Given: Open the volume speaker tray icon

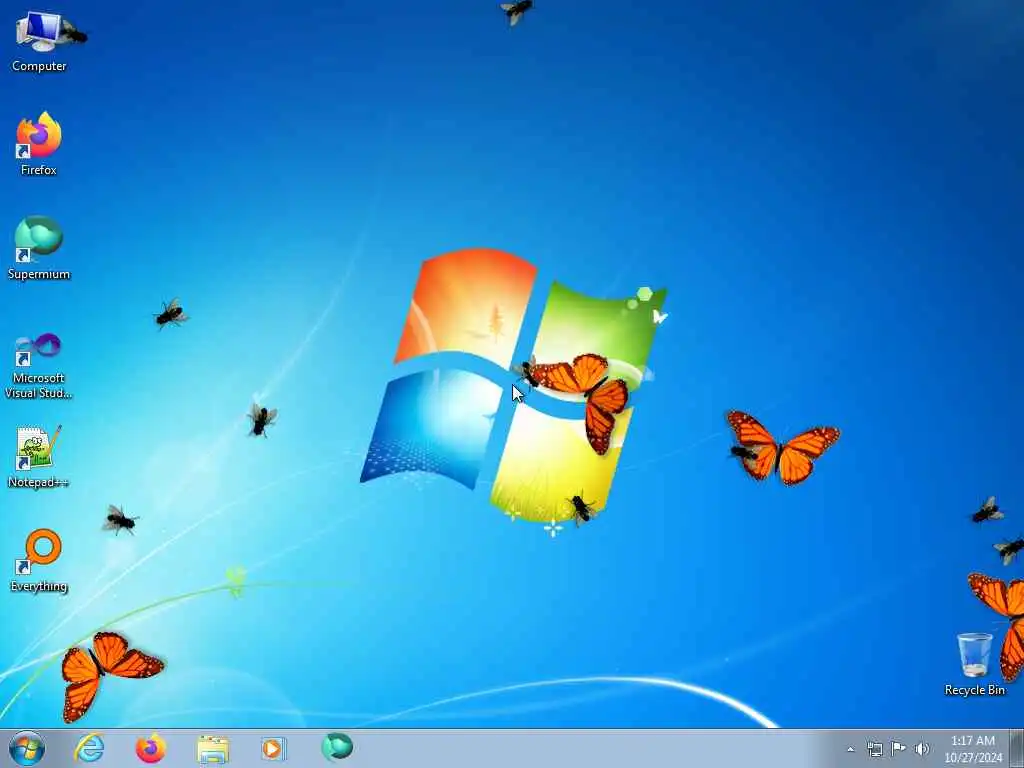Looking at the screenshot, I should click(922, 749).
